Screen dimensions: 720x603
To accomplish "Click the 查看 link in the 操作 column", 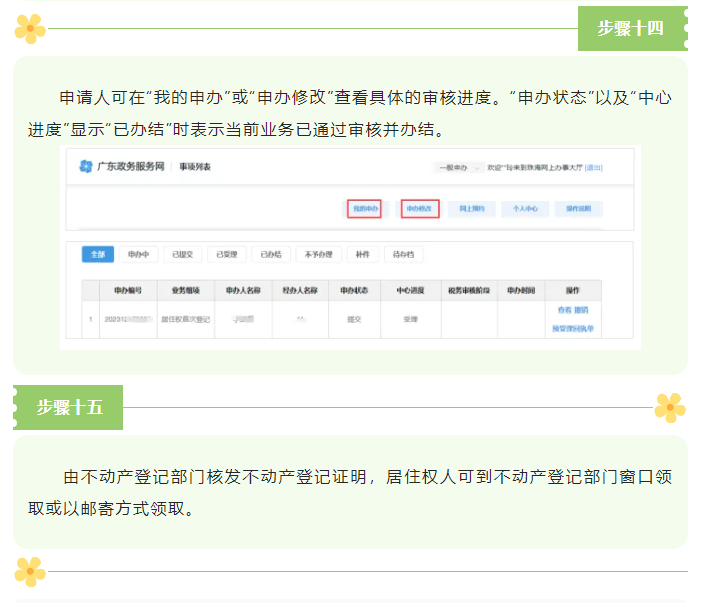I will pyautogui.click(x=564, y=311).
